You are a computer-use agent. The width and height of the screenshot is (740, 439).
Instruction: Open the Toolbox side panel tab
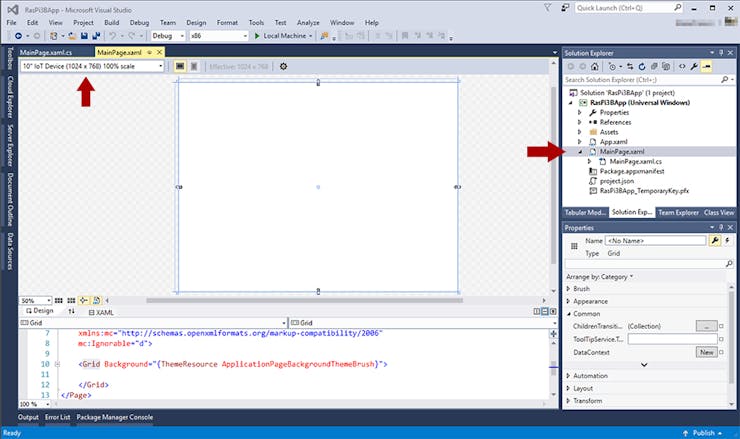point(10,59)
